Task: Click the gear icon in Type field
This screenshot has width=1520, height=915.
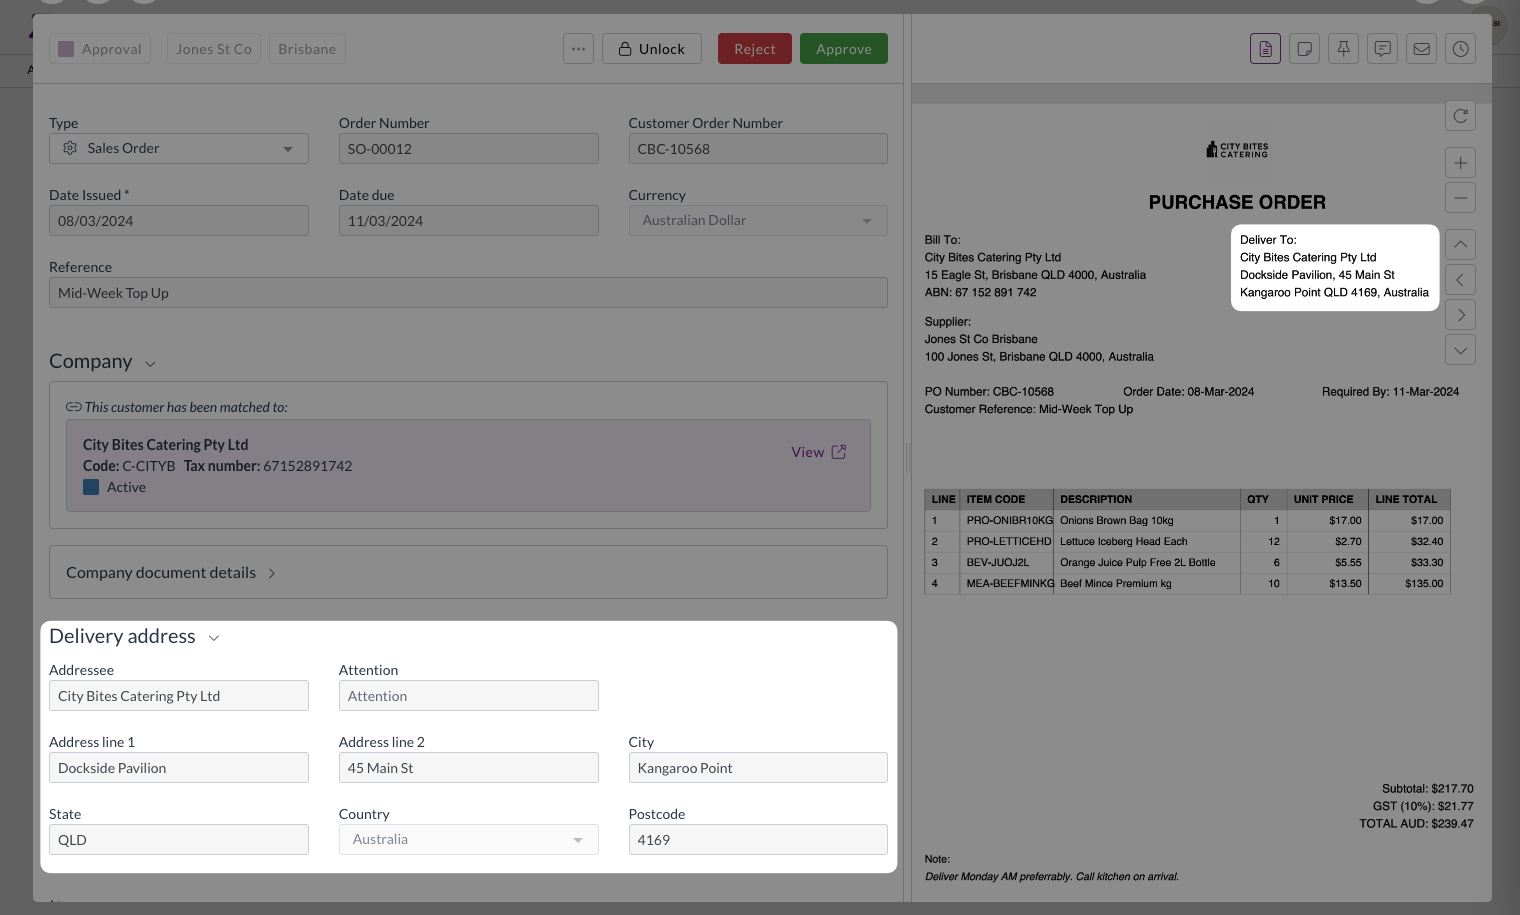Action: tap(70, 148)
